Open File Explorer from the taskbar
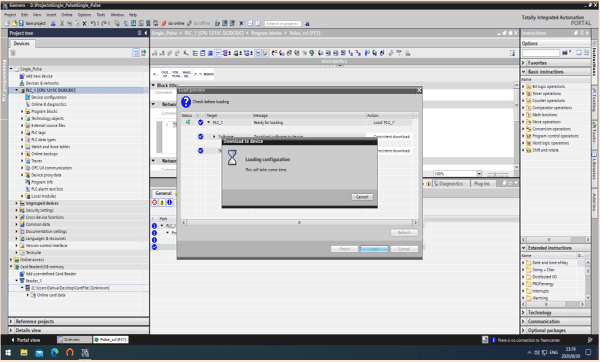 (x=24, y=352)
